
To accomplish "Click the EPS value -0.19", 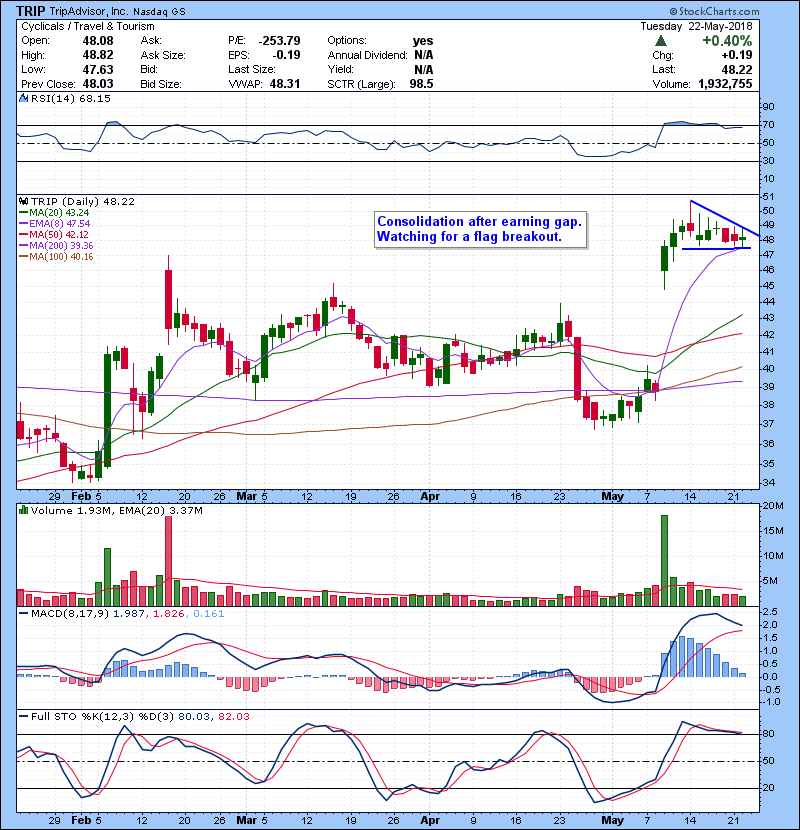I will pyautogui.click(x=286, y=55).
